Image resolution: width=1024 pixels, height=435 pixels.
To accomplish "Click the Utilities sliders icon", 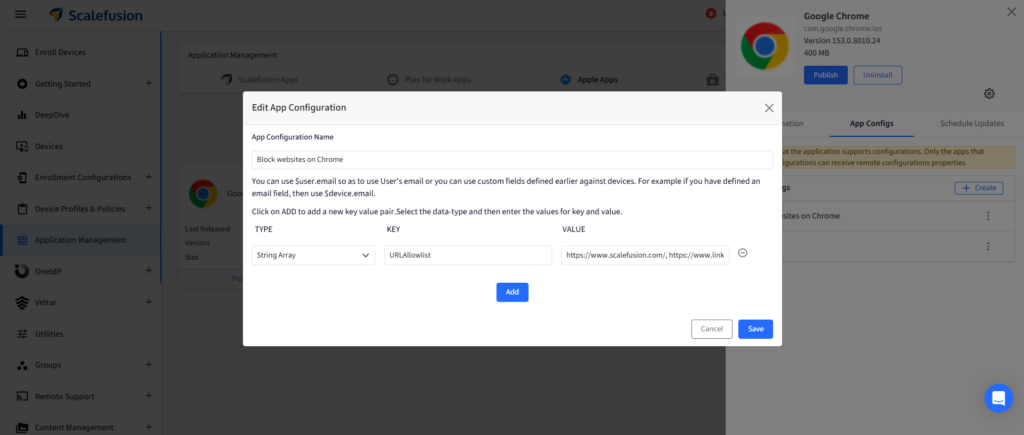I will tap(22, 334).
